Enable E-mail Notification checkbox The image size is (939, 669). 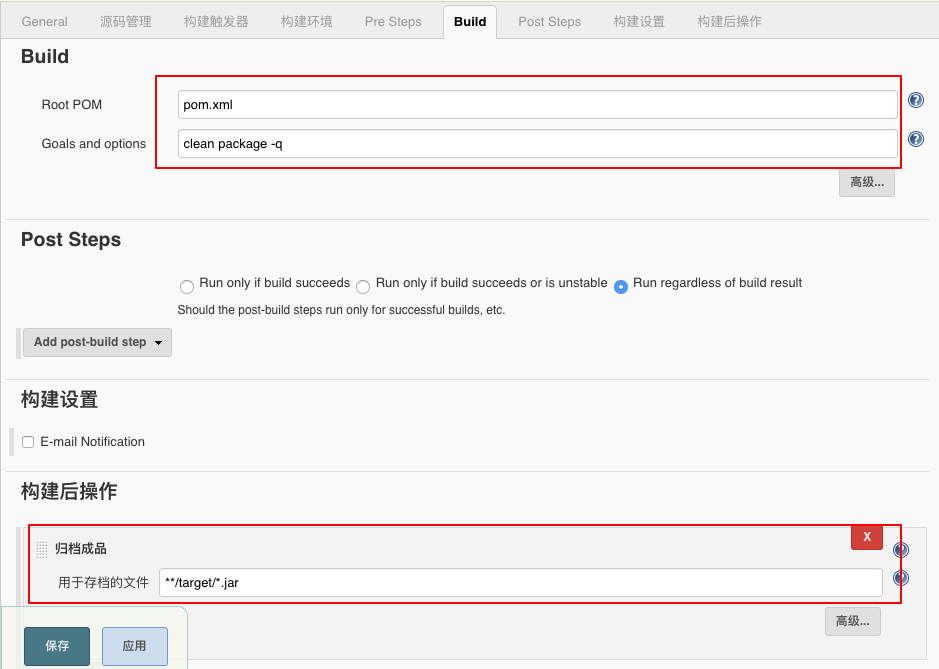tap(28, 442)
